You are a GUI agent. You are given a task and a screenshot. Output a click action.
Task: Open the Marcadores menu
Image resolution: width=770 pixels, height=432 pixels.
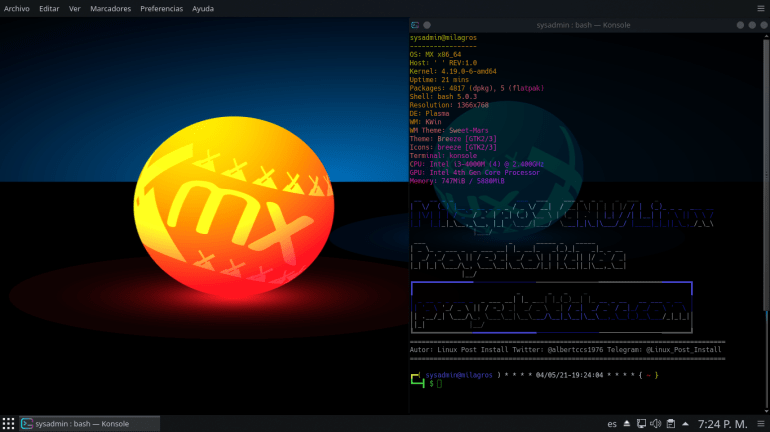point(110,8)
